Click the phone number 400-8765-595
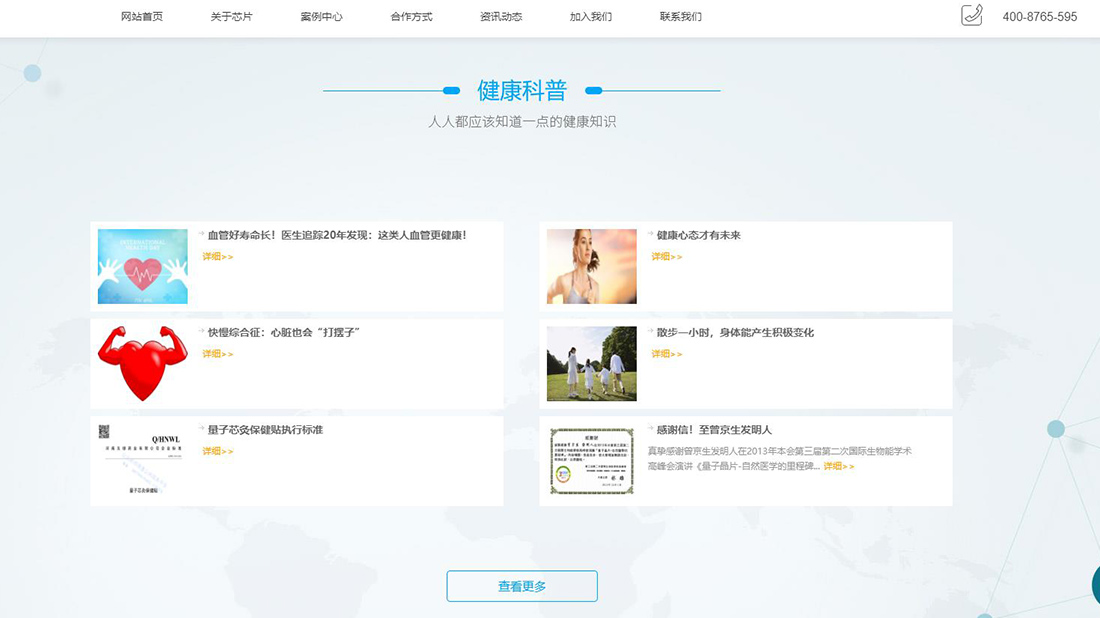The height and width of the screenshot is (618, 1100). tap(1040, 16)
